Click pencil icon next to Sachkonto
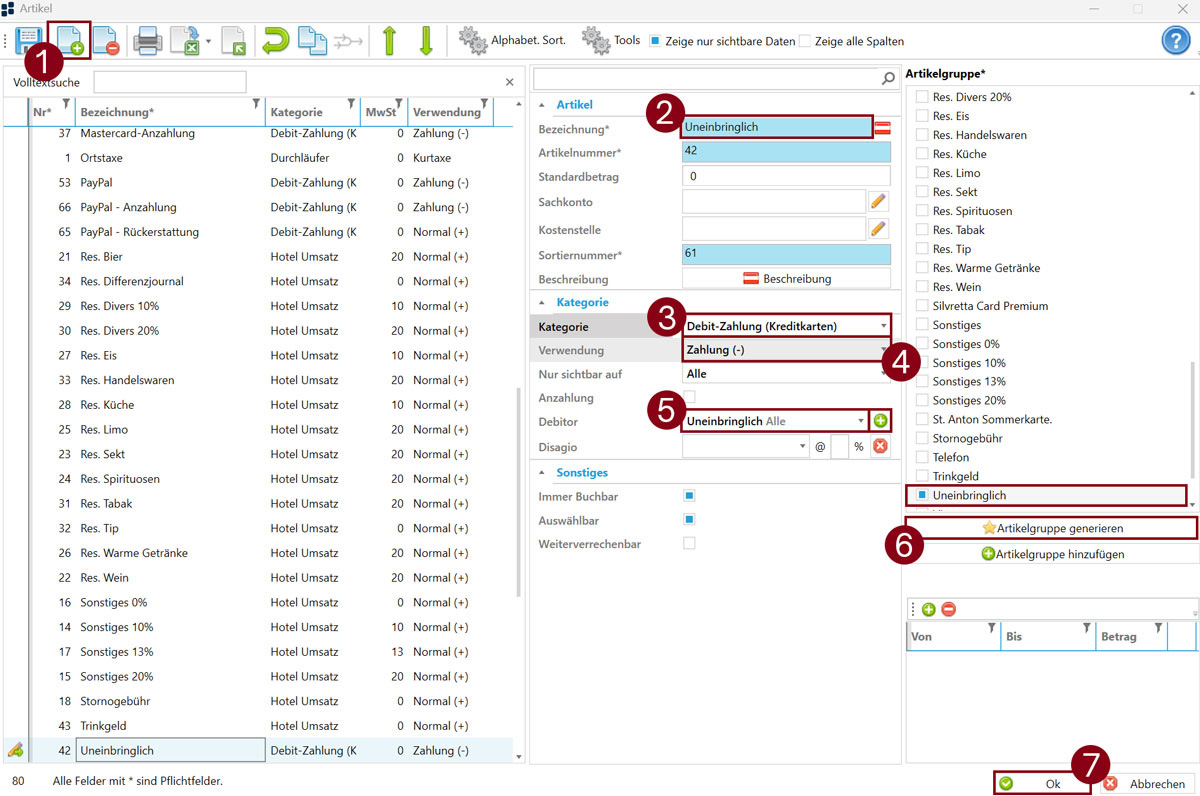This screenshot has width=1200, height=796. [x=878, y=202]
